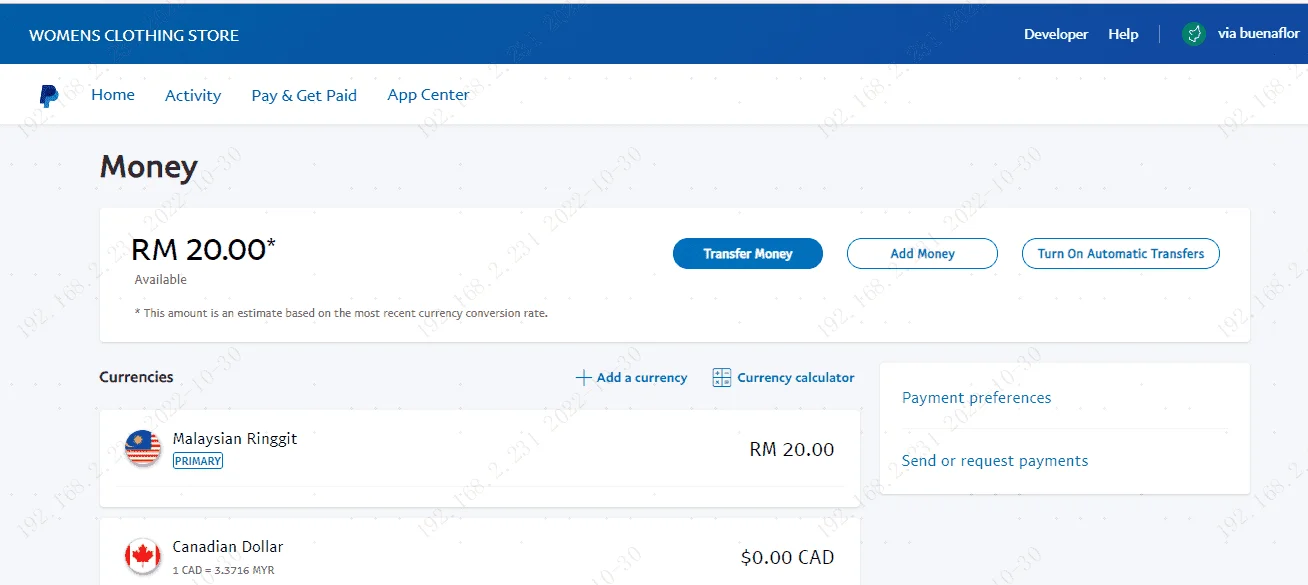Click the estimate conversion rate footnote

click(x=341, y=313)
